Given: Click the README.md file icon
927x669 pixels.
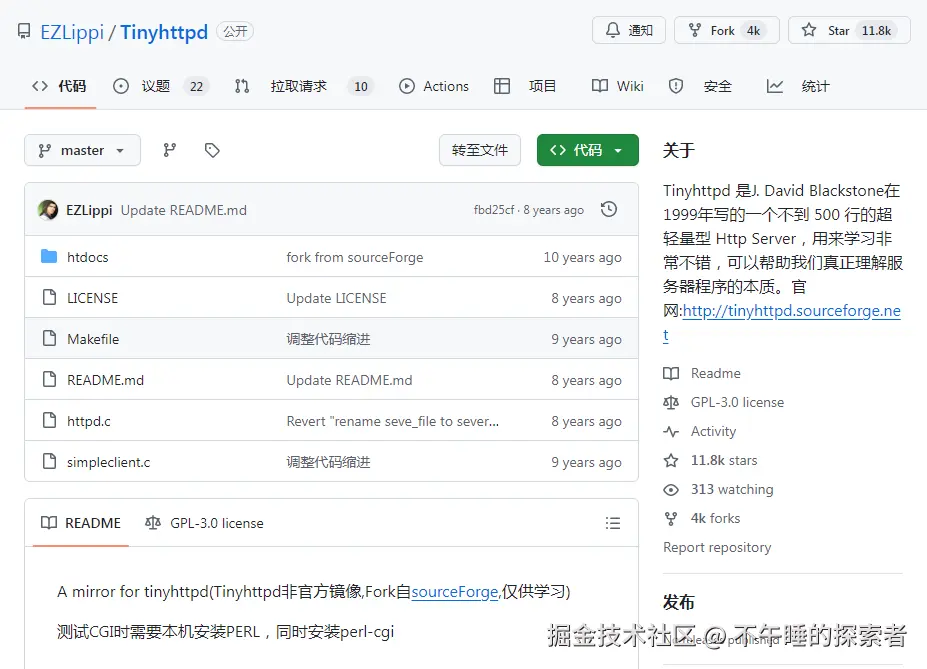Looking at the screenshot, I should point(50,379).
